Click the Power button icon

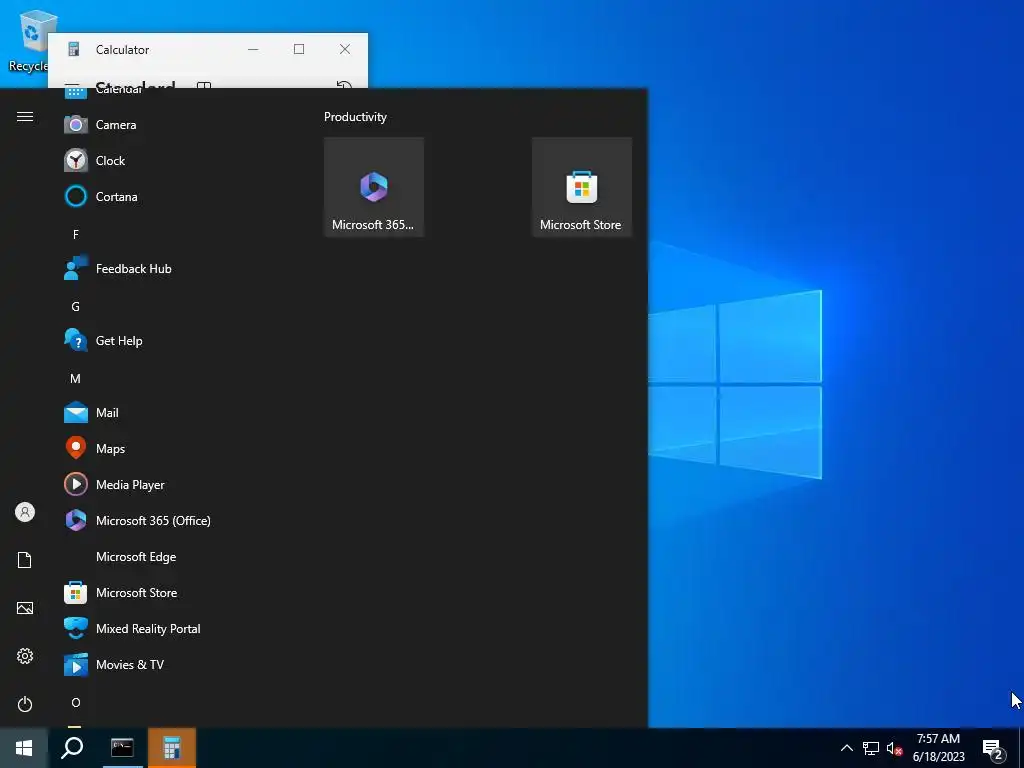coord(25,704)
